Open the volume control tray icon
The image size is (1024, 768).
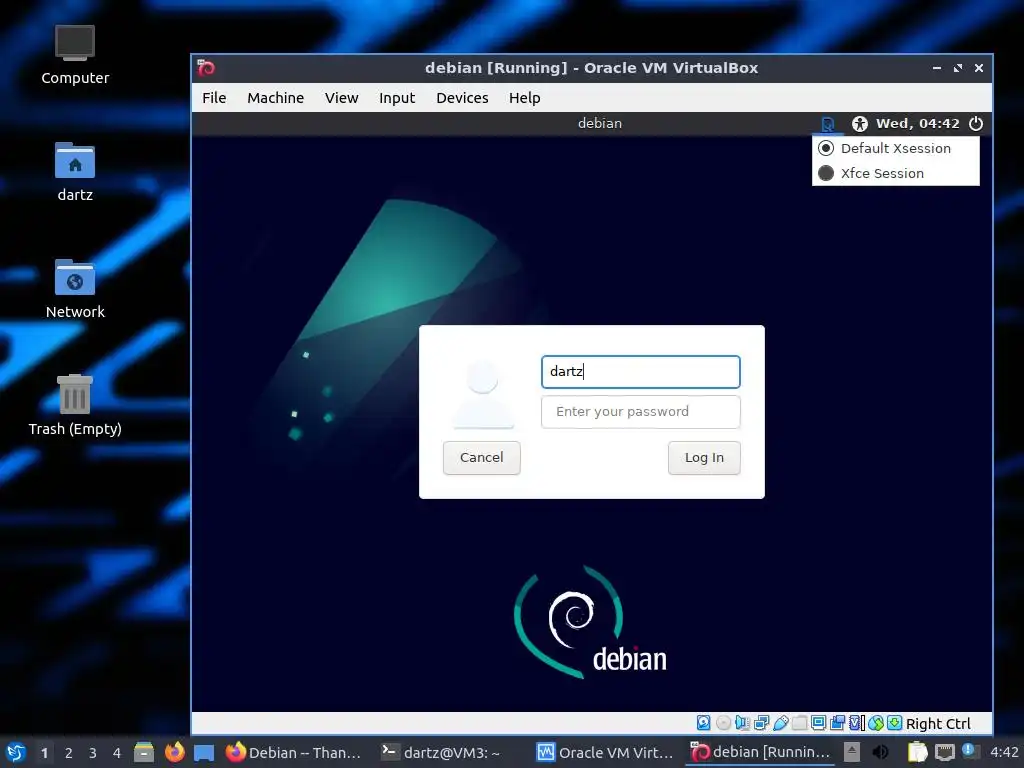click(x=880, y=752)
